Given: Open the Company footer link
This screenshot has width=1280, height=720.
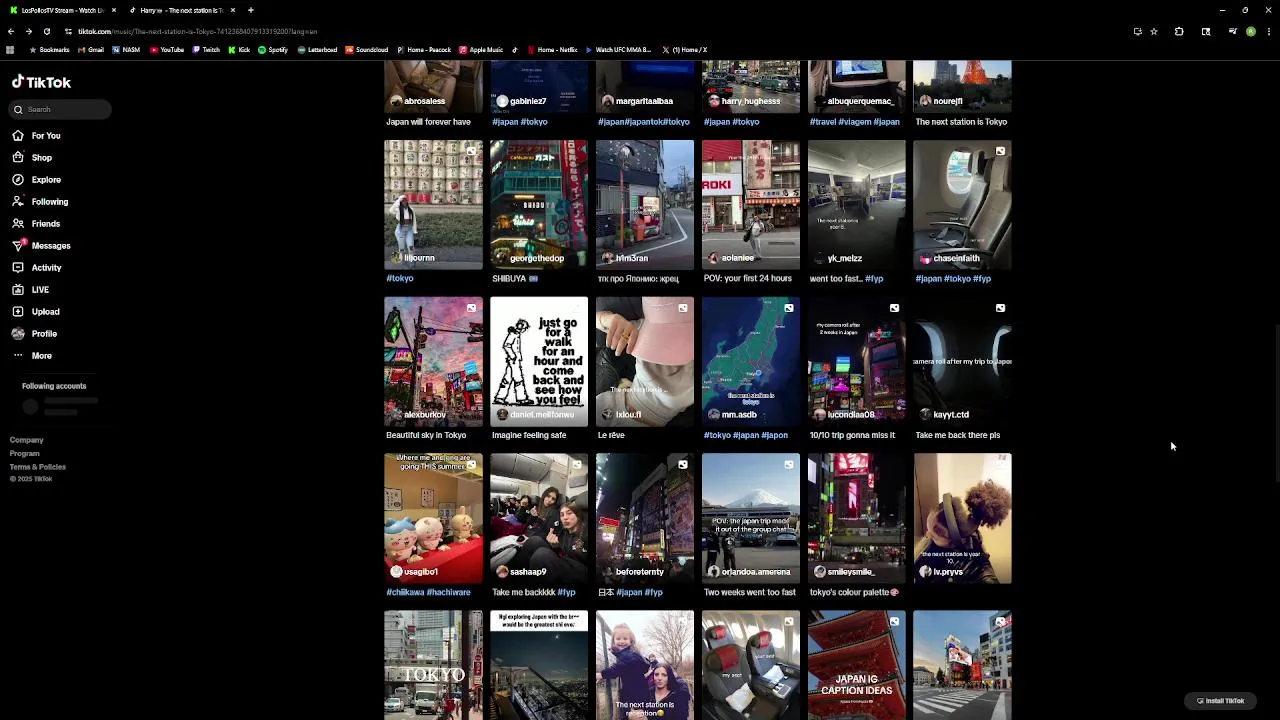Looking at the screenshot, I should click(27, 440).
